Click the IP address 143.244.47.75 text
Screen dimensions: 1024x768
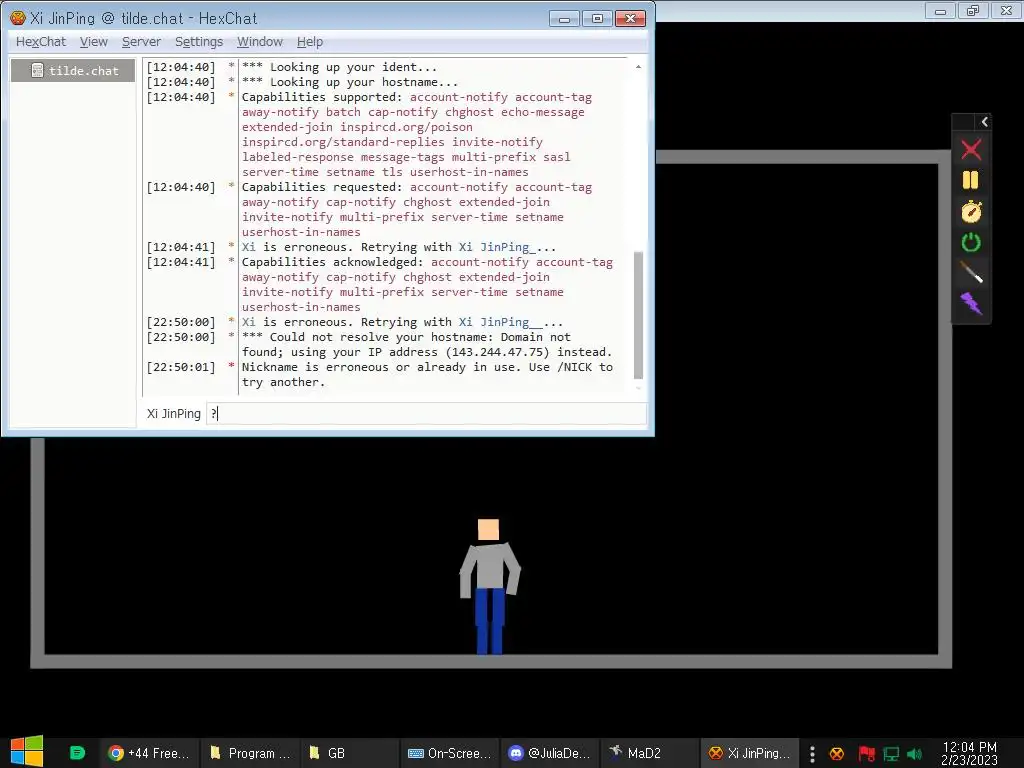[497, 352]
